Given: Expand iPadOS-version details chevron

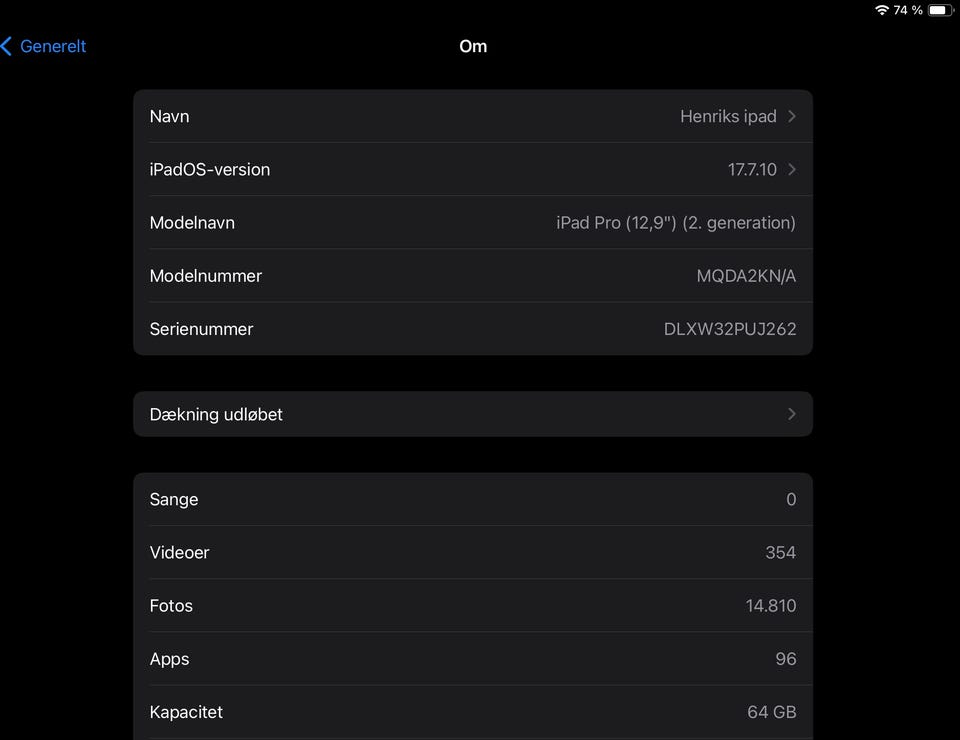Looking at the screenshot, I should pyautogui.click(x=792, y=169).
